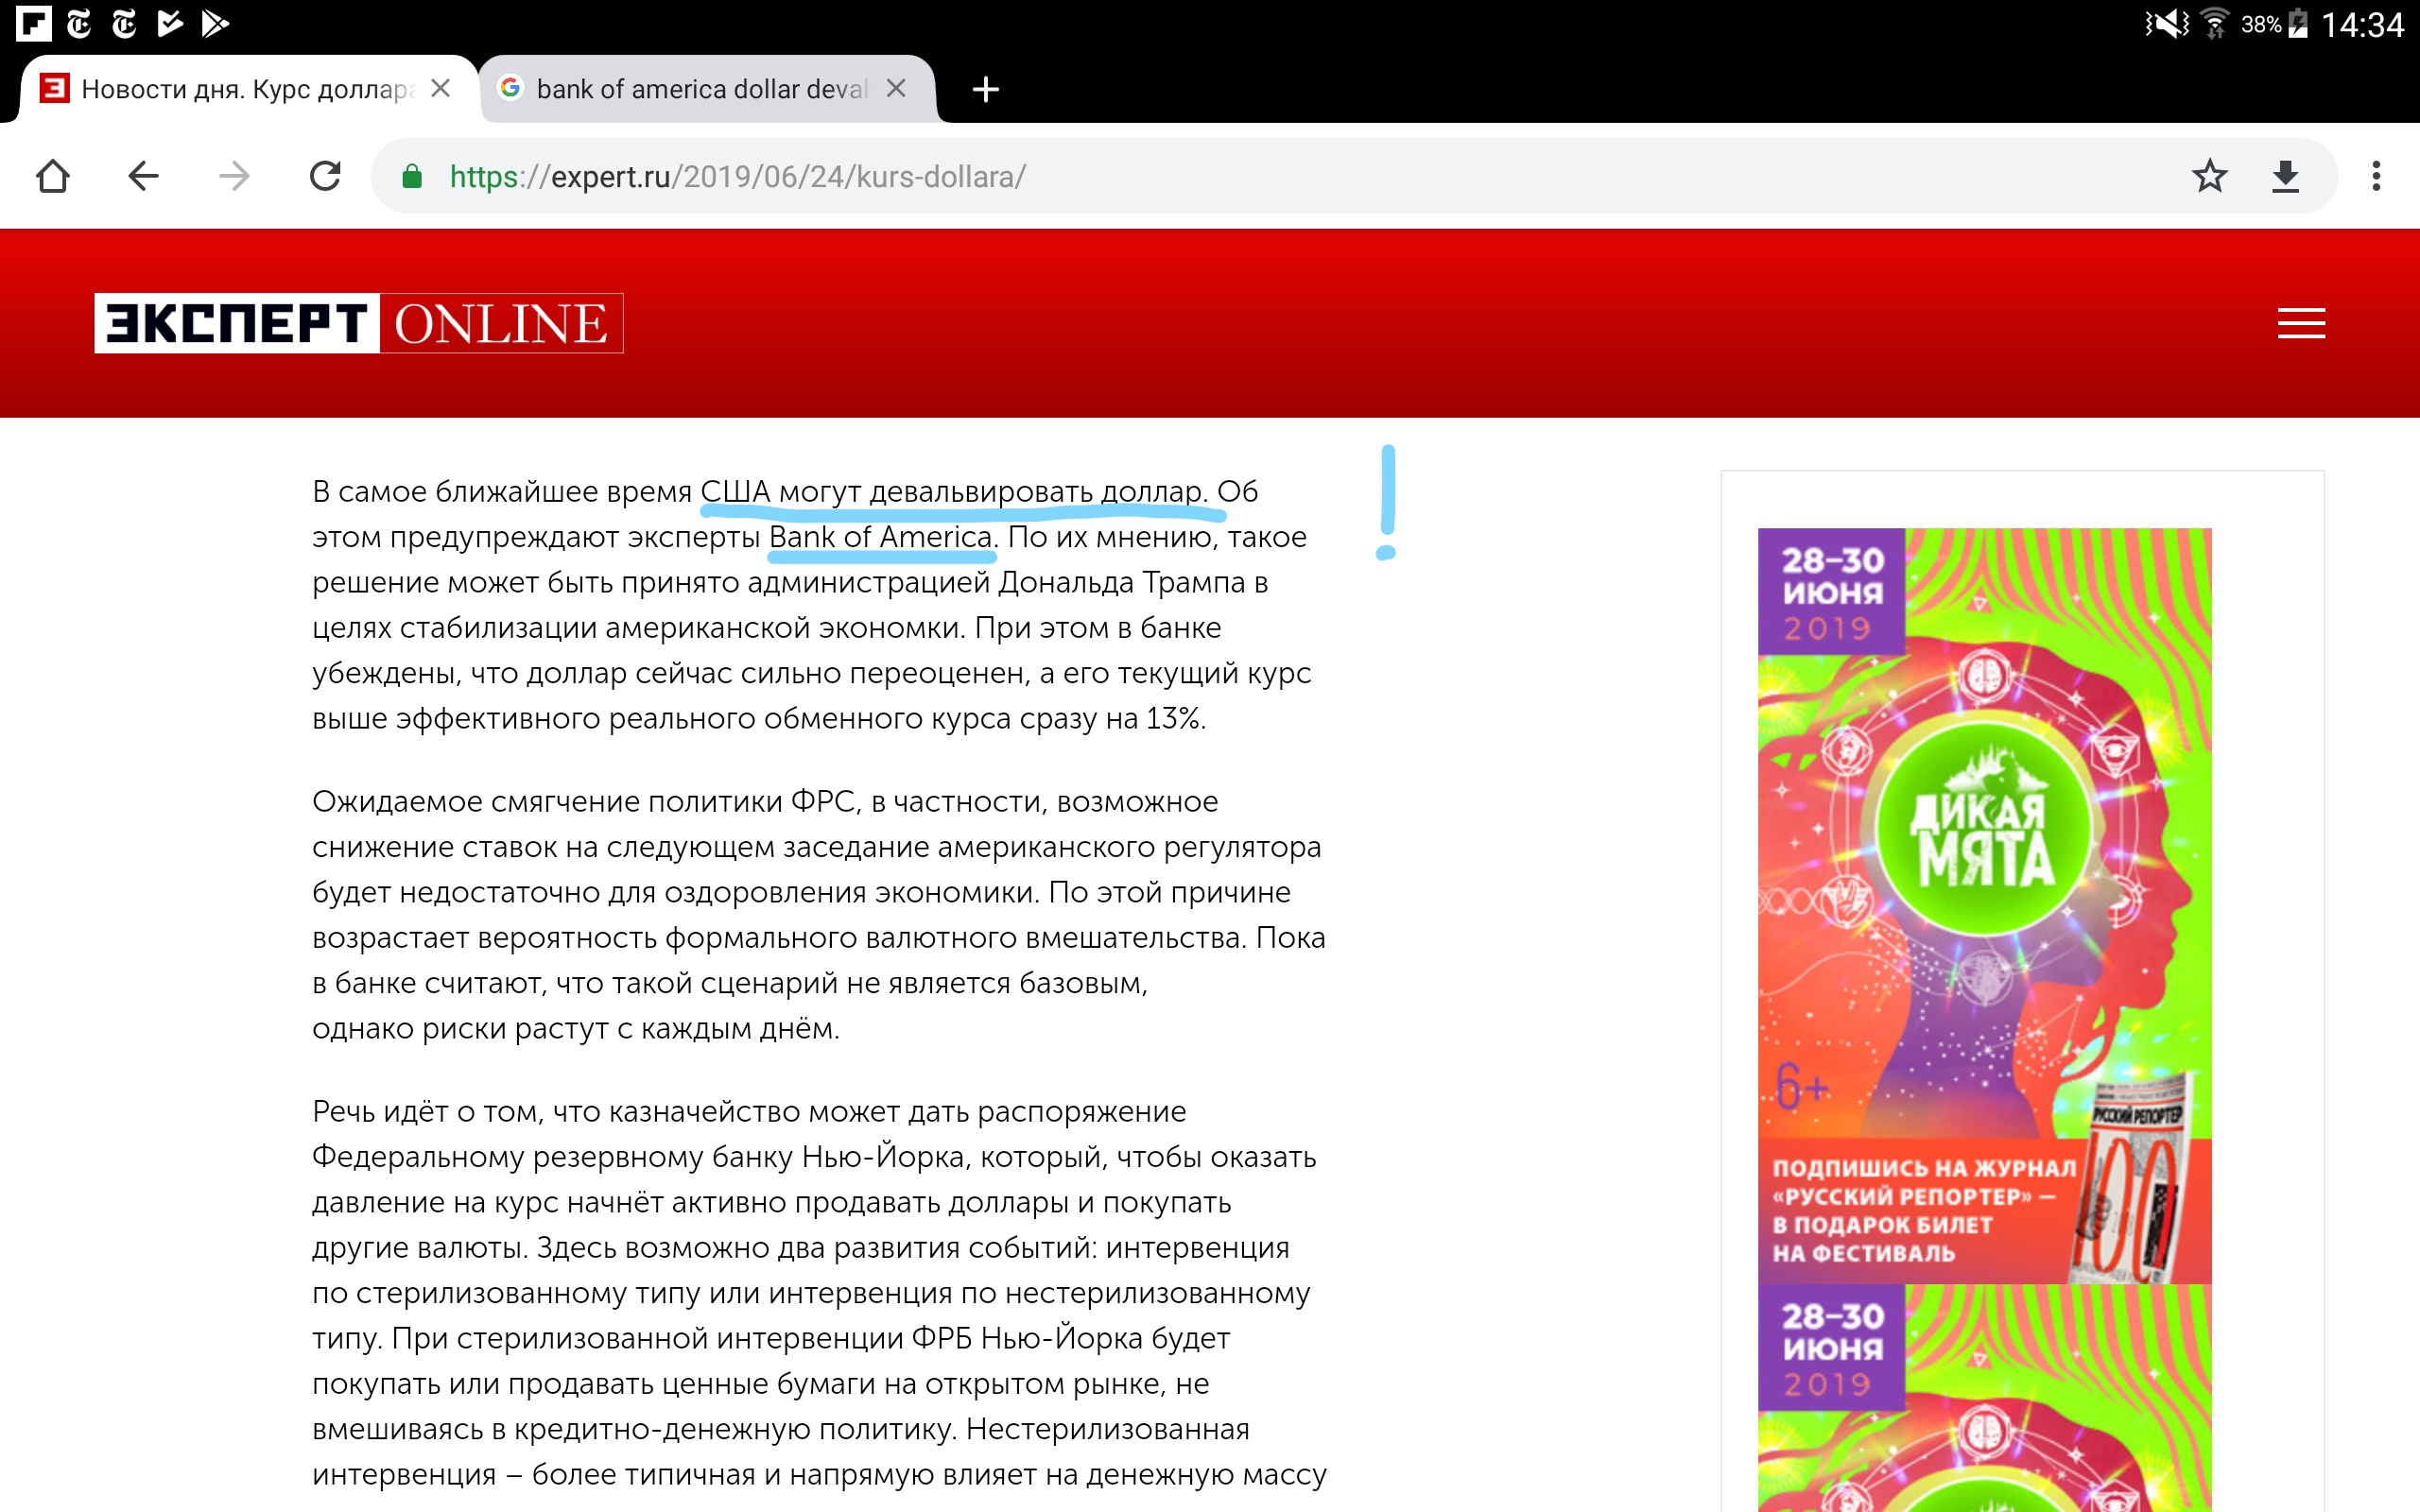
Task: Reload the page with the refresh icon
Action: pyautogui.click(x=325, y=177)
